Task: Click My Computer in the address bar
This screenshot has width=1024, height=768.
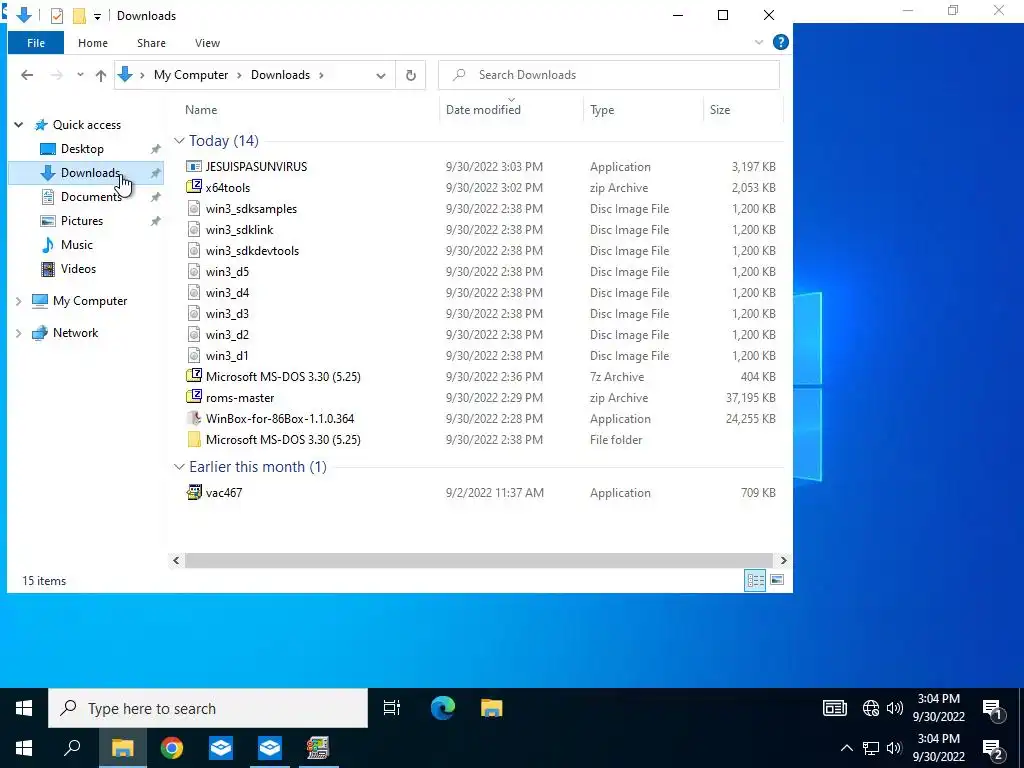Action: pyautogui.click(x=191, y=75)
